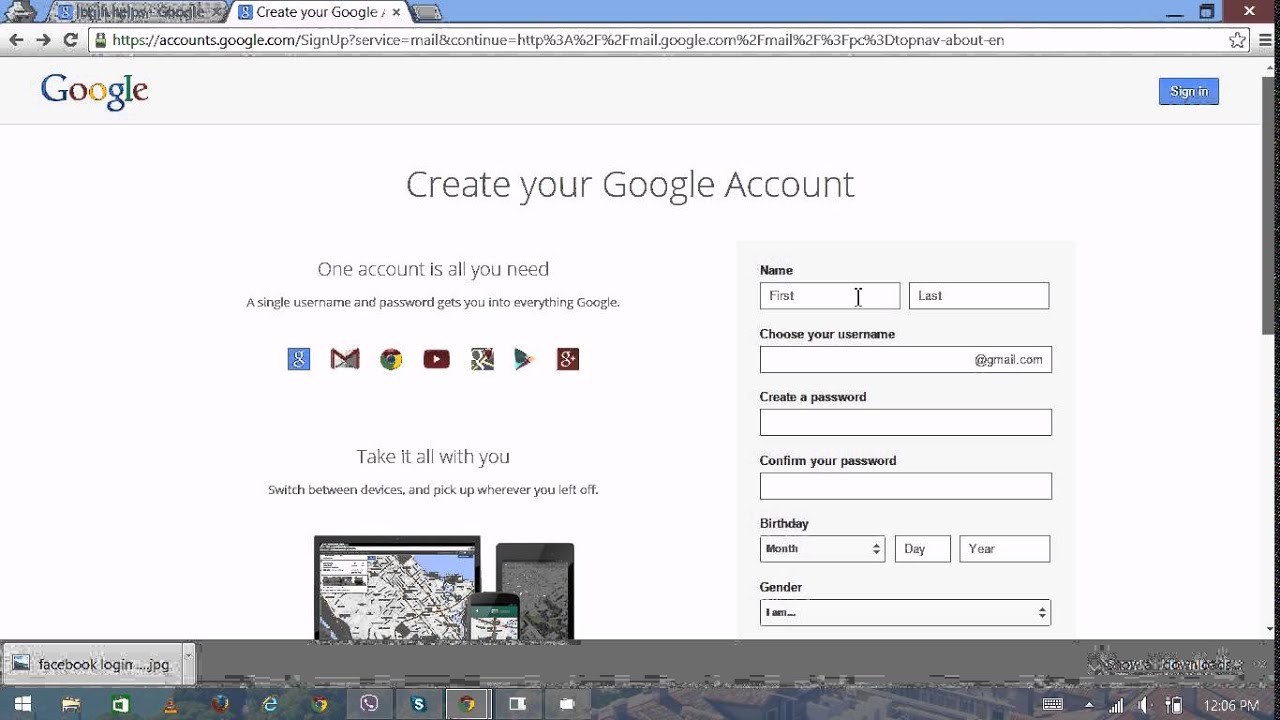Screen dimensions: 1280x720
Task: Click the Google+ product icon
Action: click(x=568, y=359)
